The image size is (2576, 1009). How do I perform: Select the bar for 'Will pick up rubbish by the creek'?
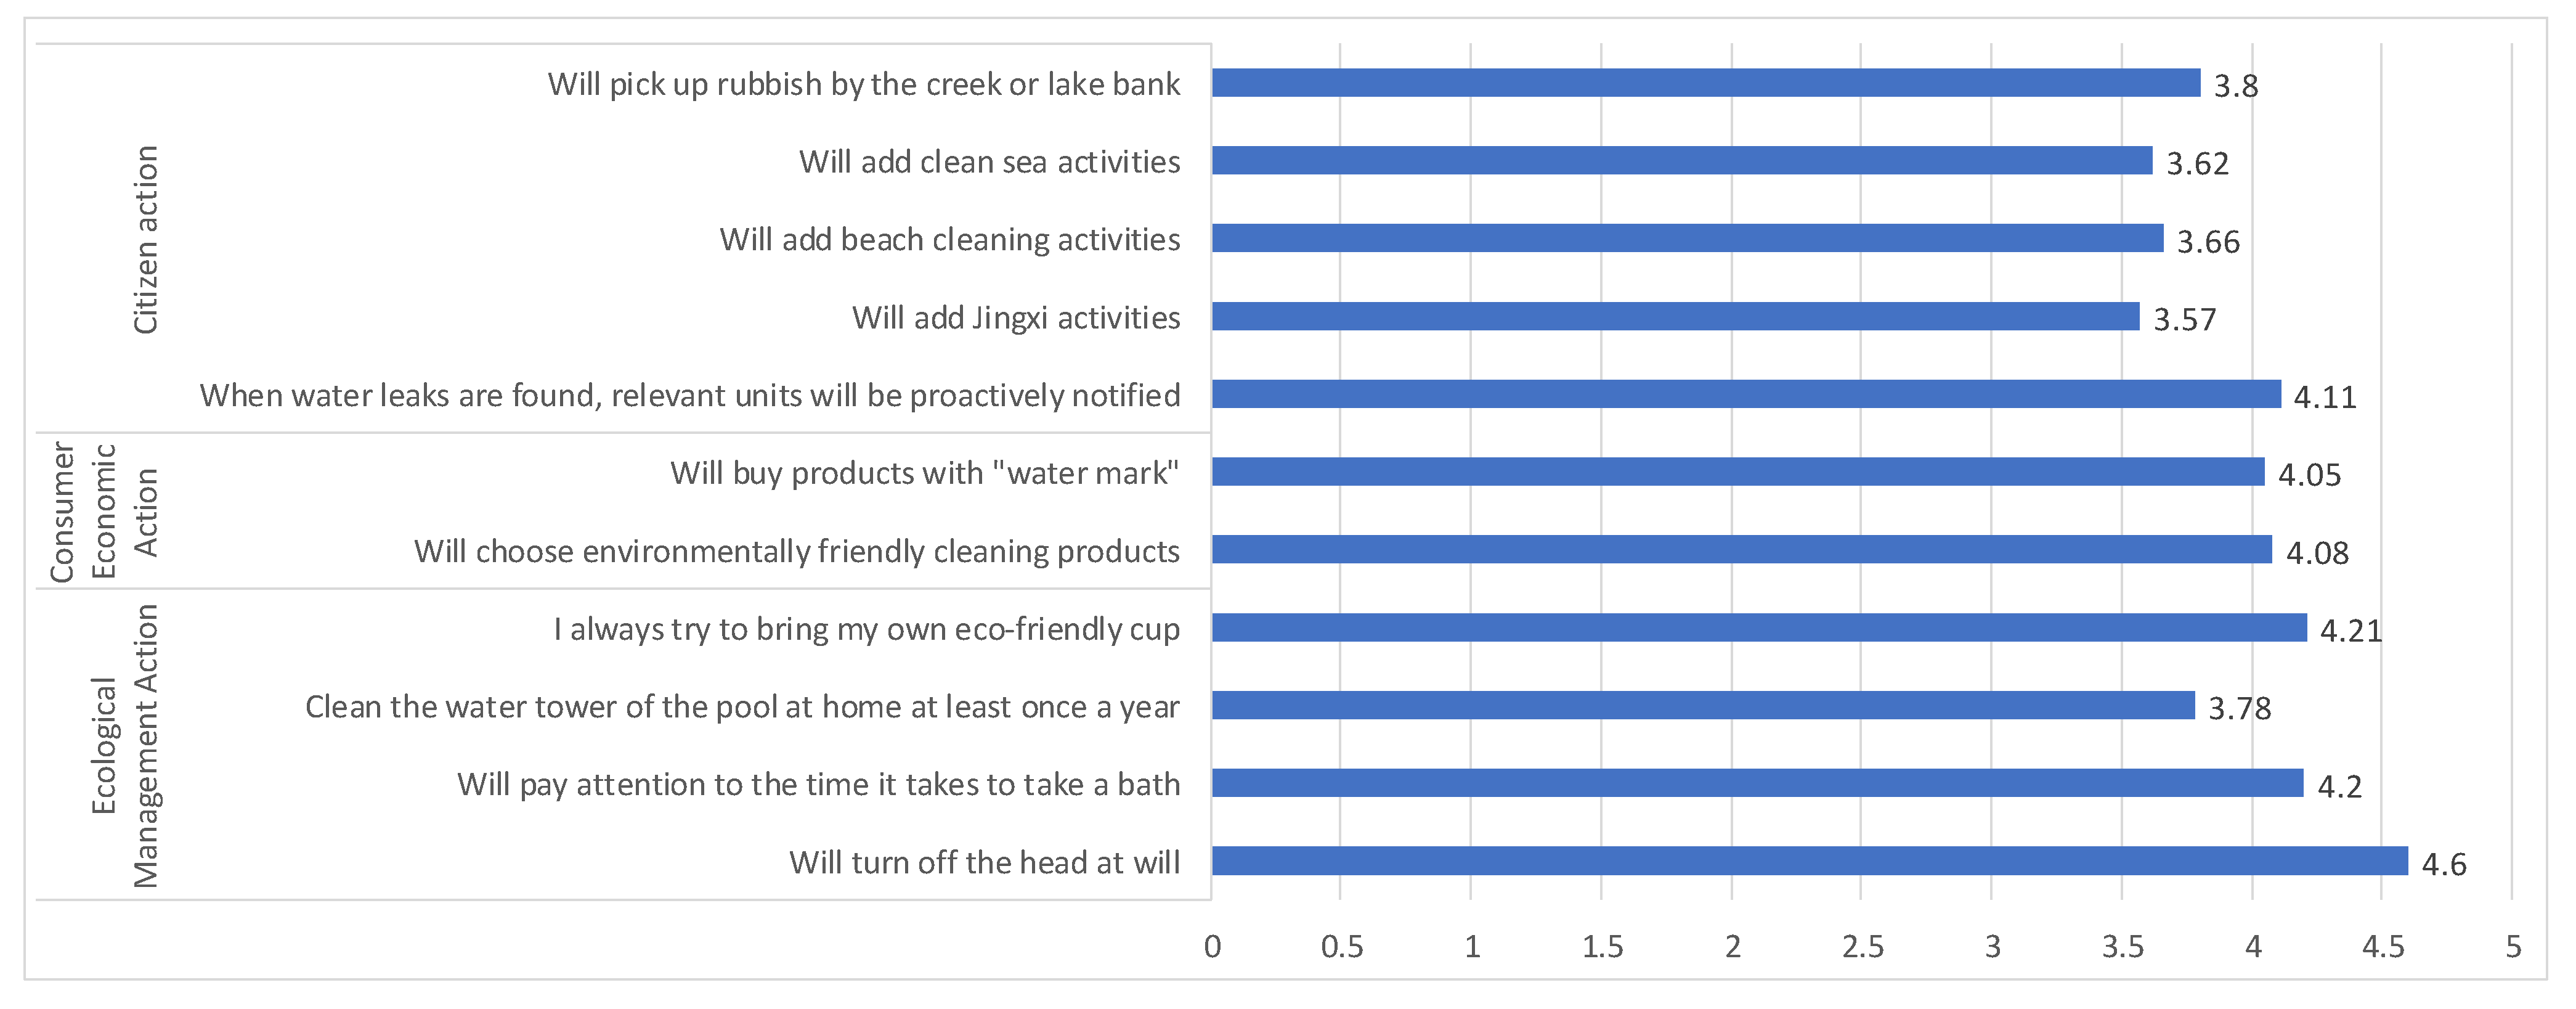coord(1706,83)
